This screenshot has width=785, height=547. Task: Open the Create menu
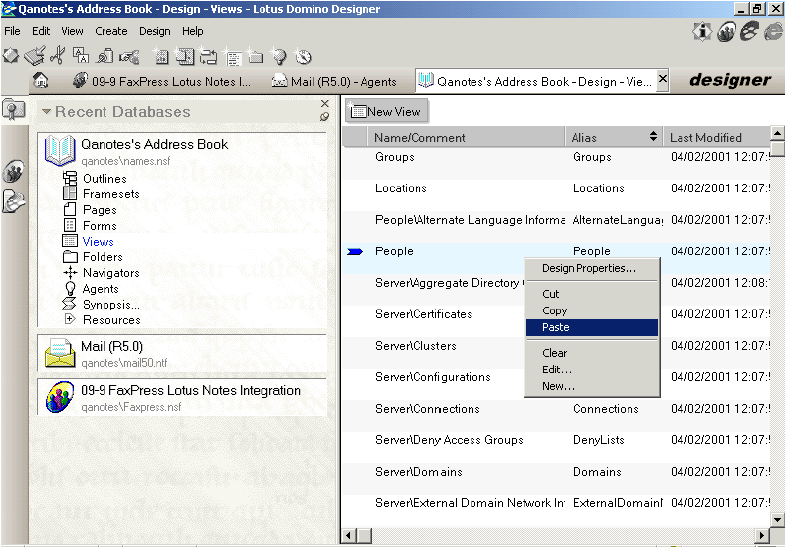[111, 31]
